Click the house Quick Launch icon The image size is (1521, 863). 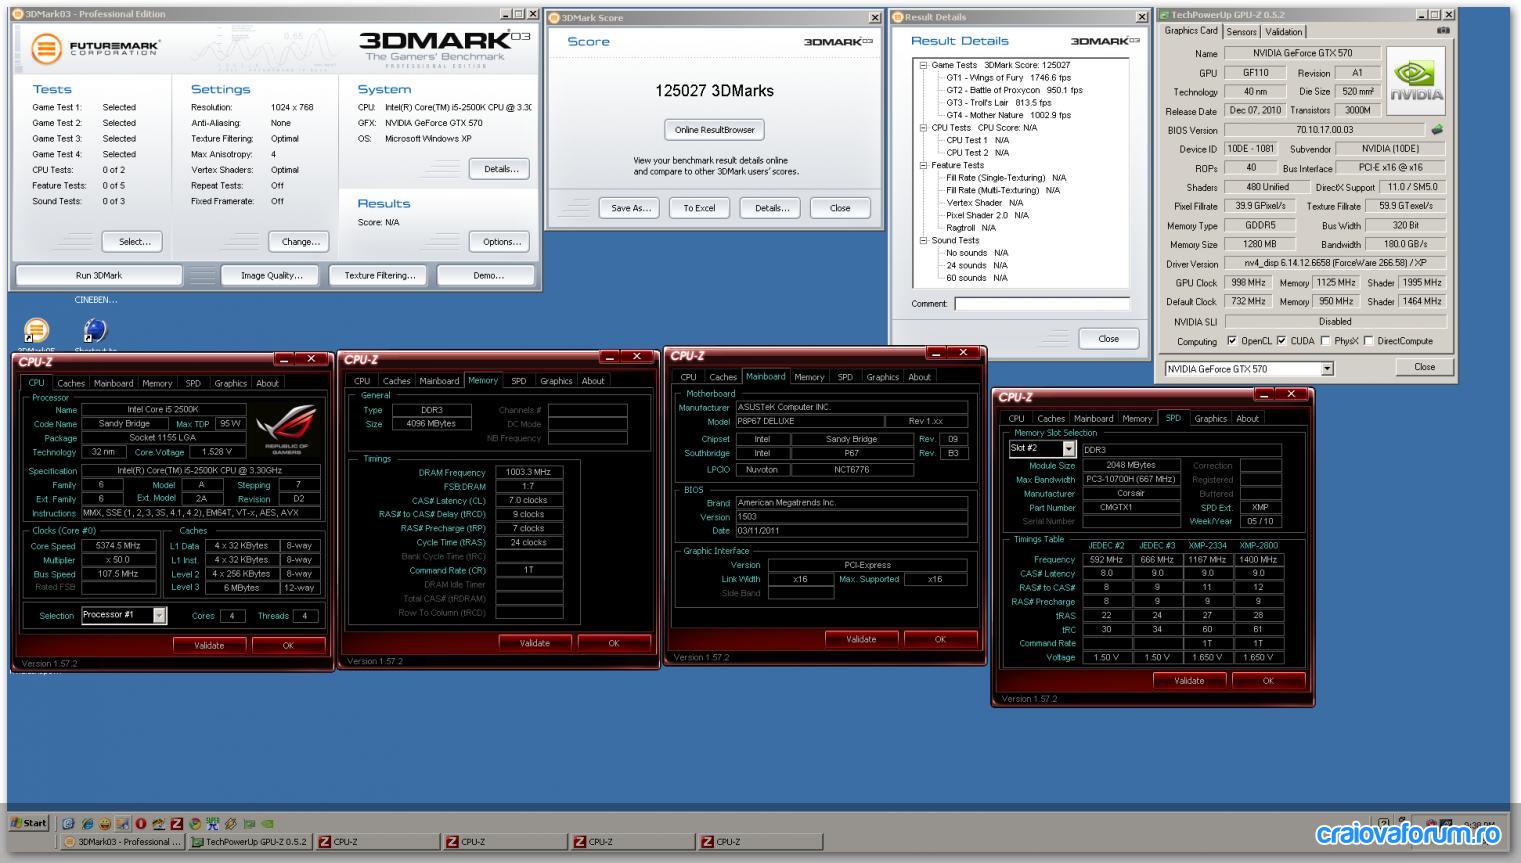159,824
